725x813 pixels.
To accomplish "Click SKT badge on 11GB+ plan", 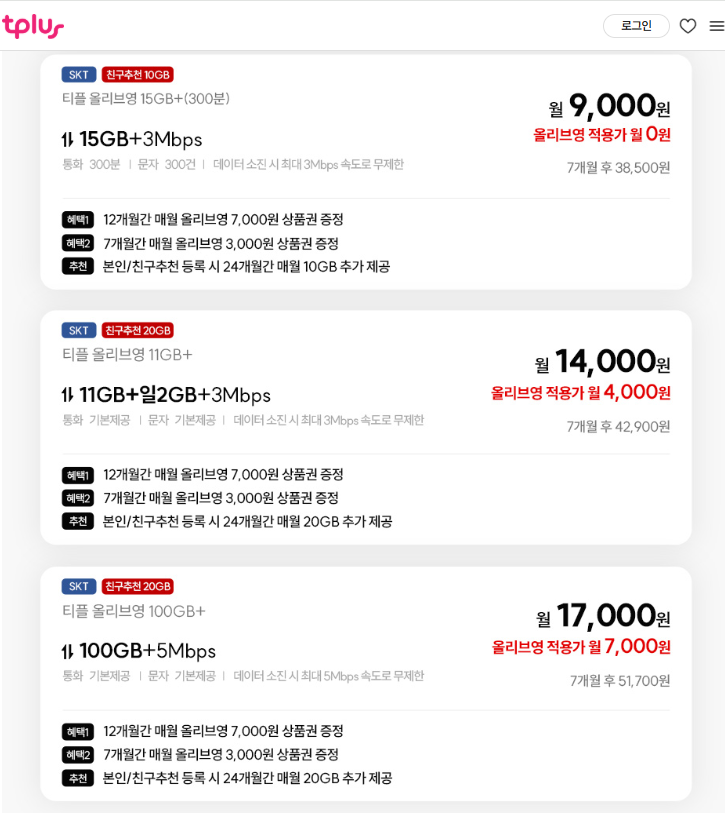I will pos(79,331).
